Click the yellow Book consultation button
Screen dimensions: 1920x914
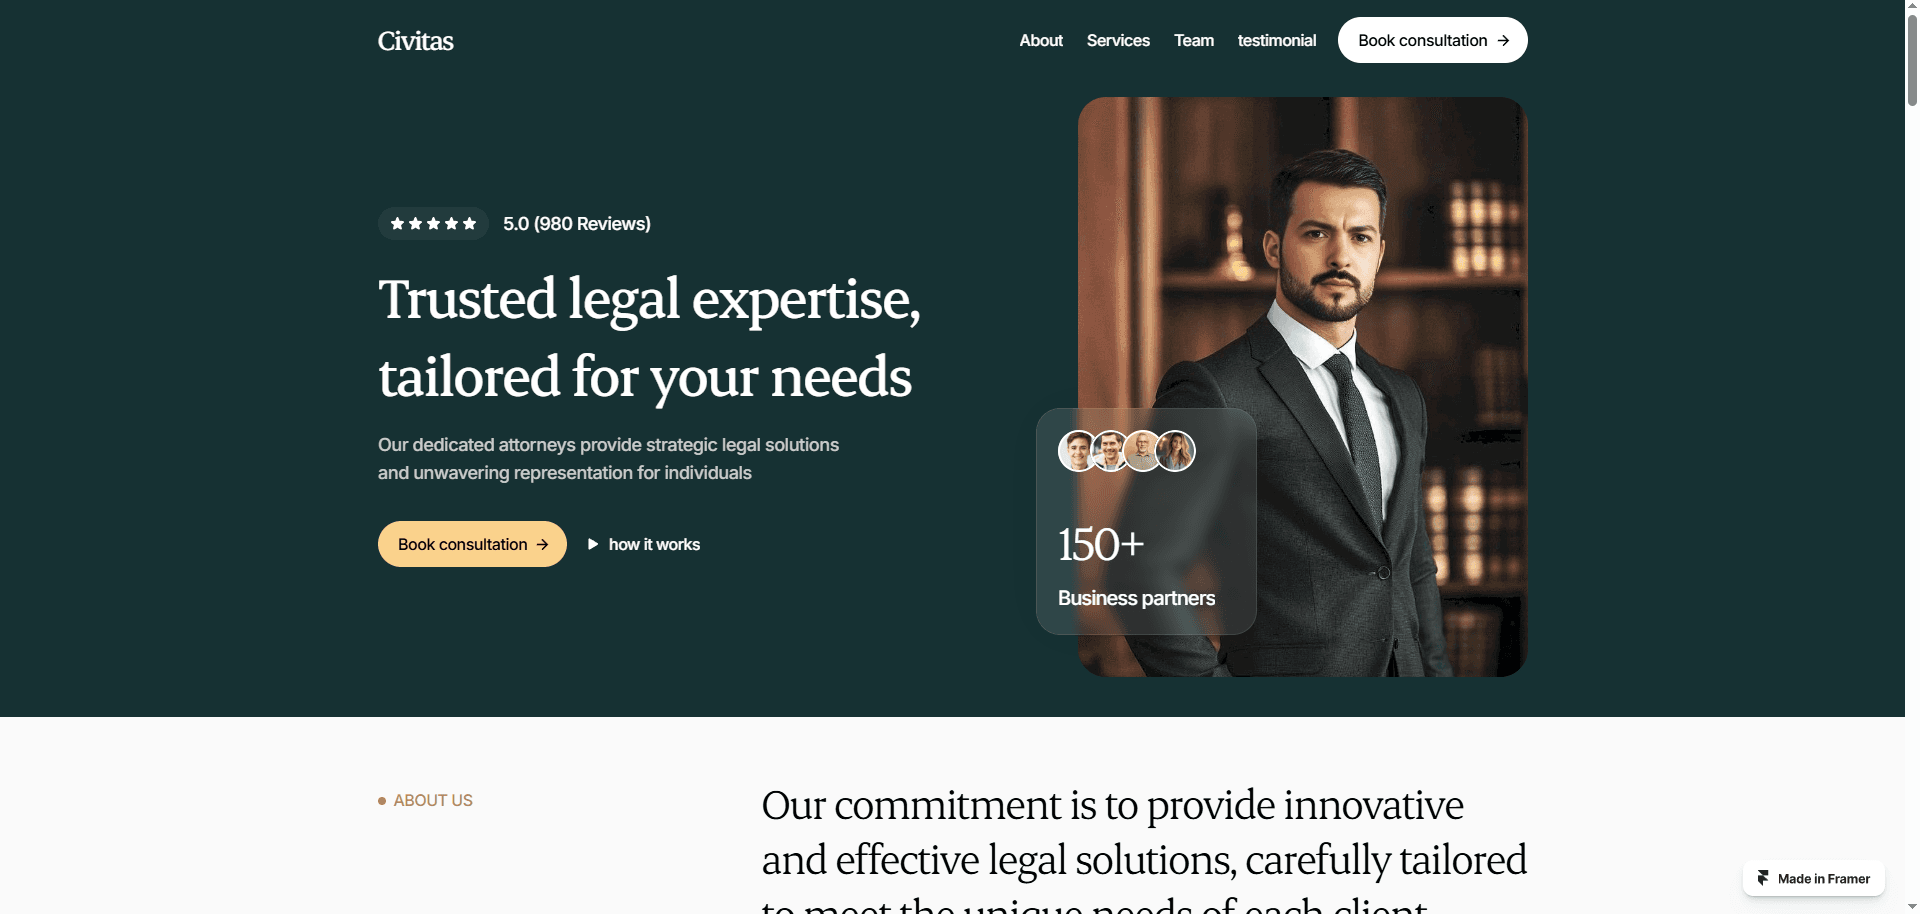tap(472, 544)
